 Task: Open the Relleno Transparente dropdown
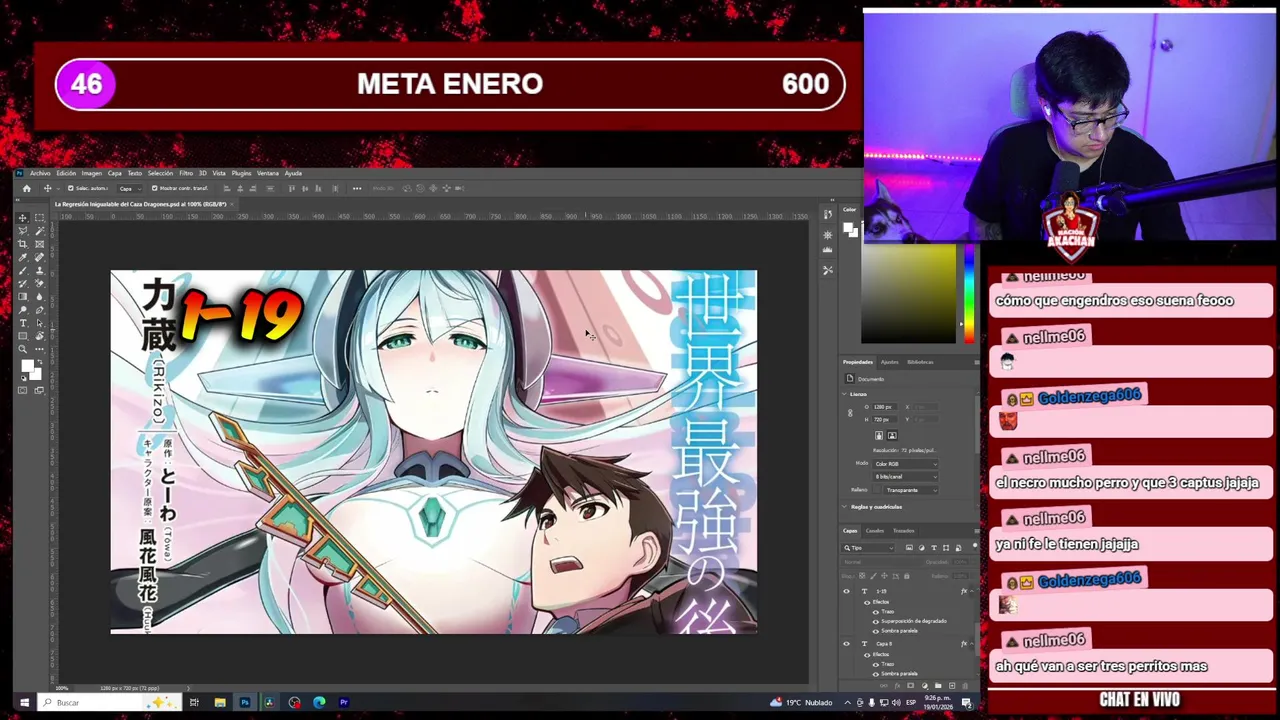pyautogui.click(x=911, y=490)
